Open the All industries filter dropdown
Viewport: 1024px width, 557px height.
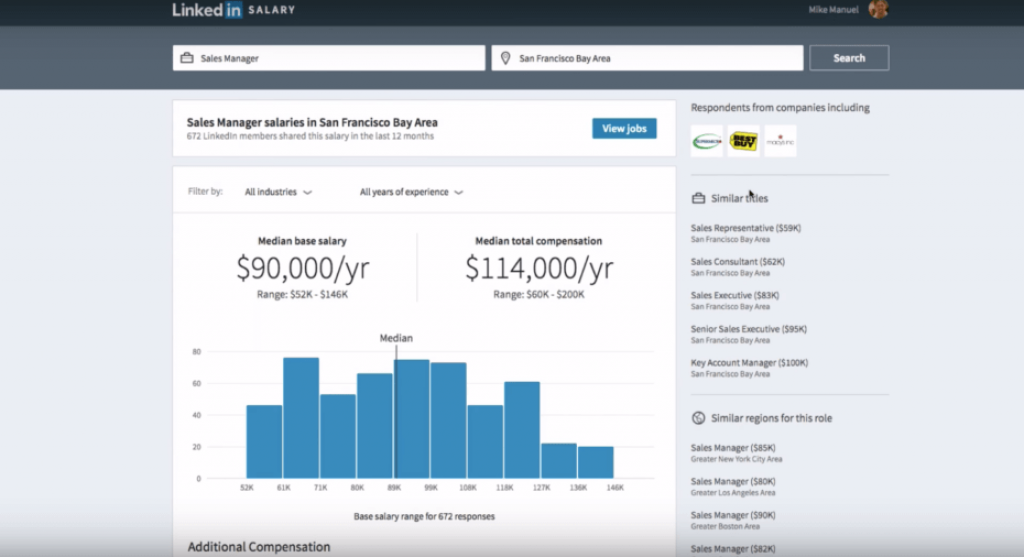coord(278,192)
